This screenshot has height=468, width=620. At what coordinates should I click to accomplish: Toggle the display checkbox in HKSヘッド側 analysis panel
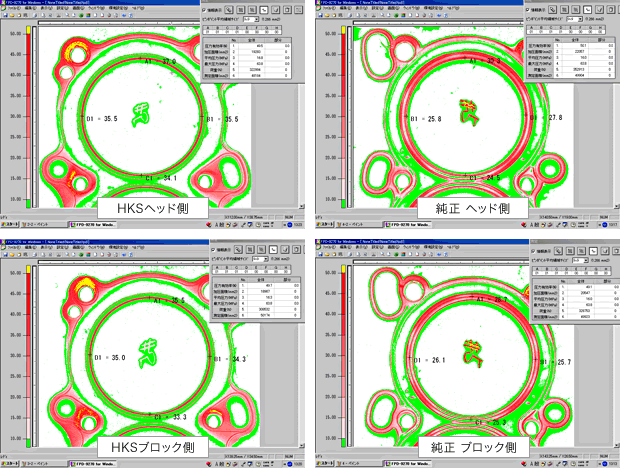[204, 10]
